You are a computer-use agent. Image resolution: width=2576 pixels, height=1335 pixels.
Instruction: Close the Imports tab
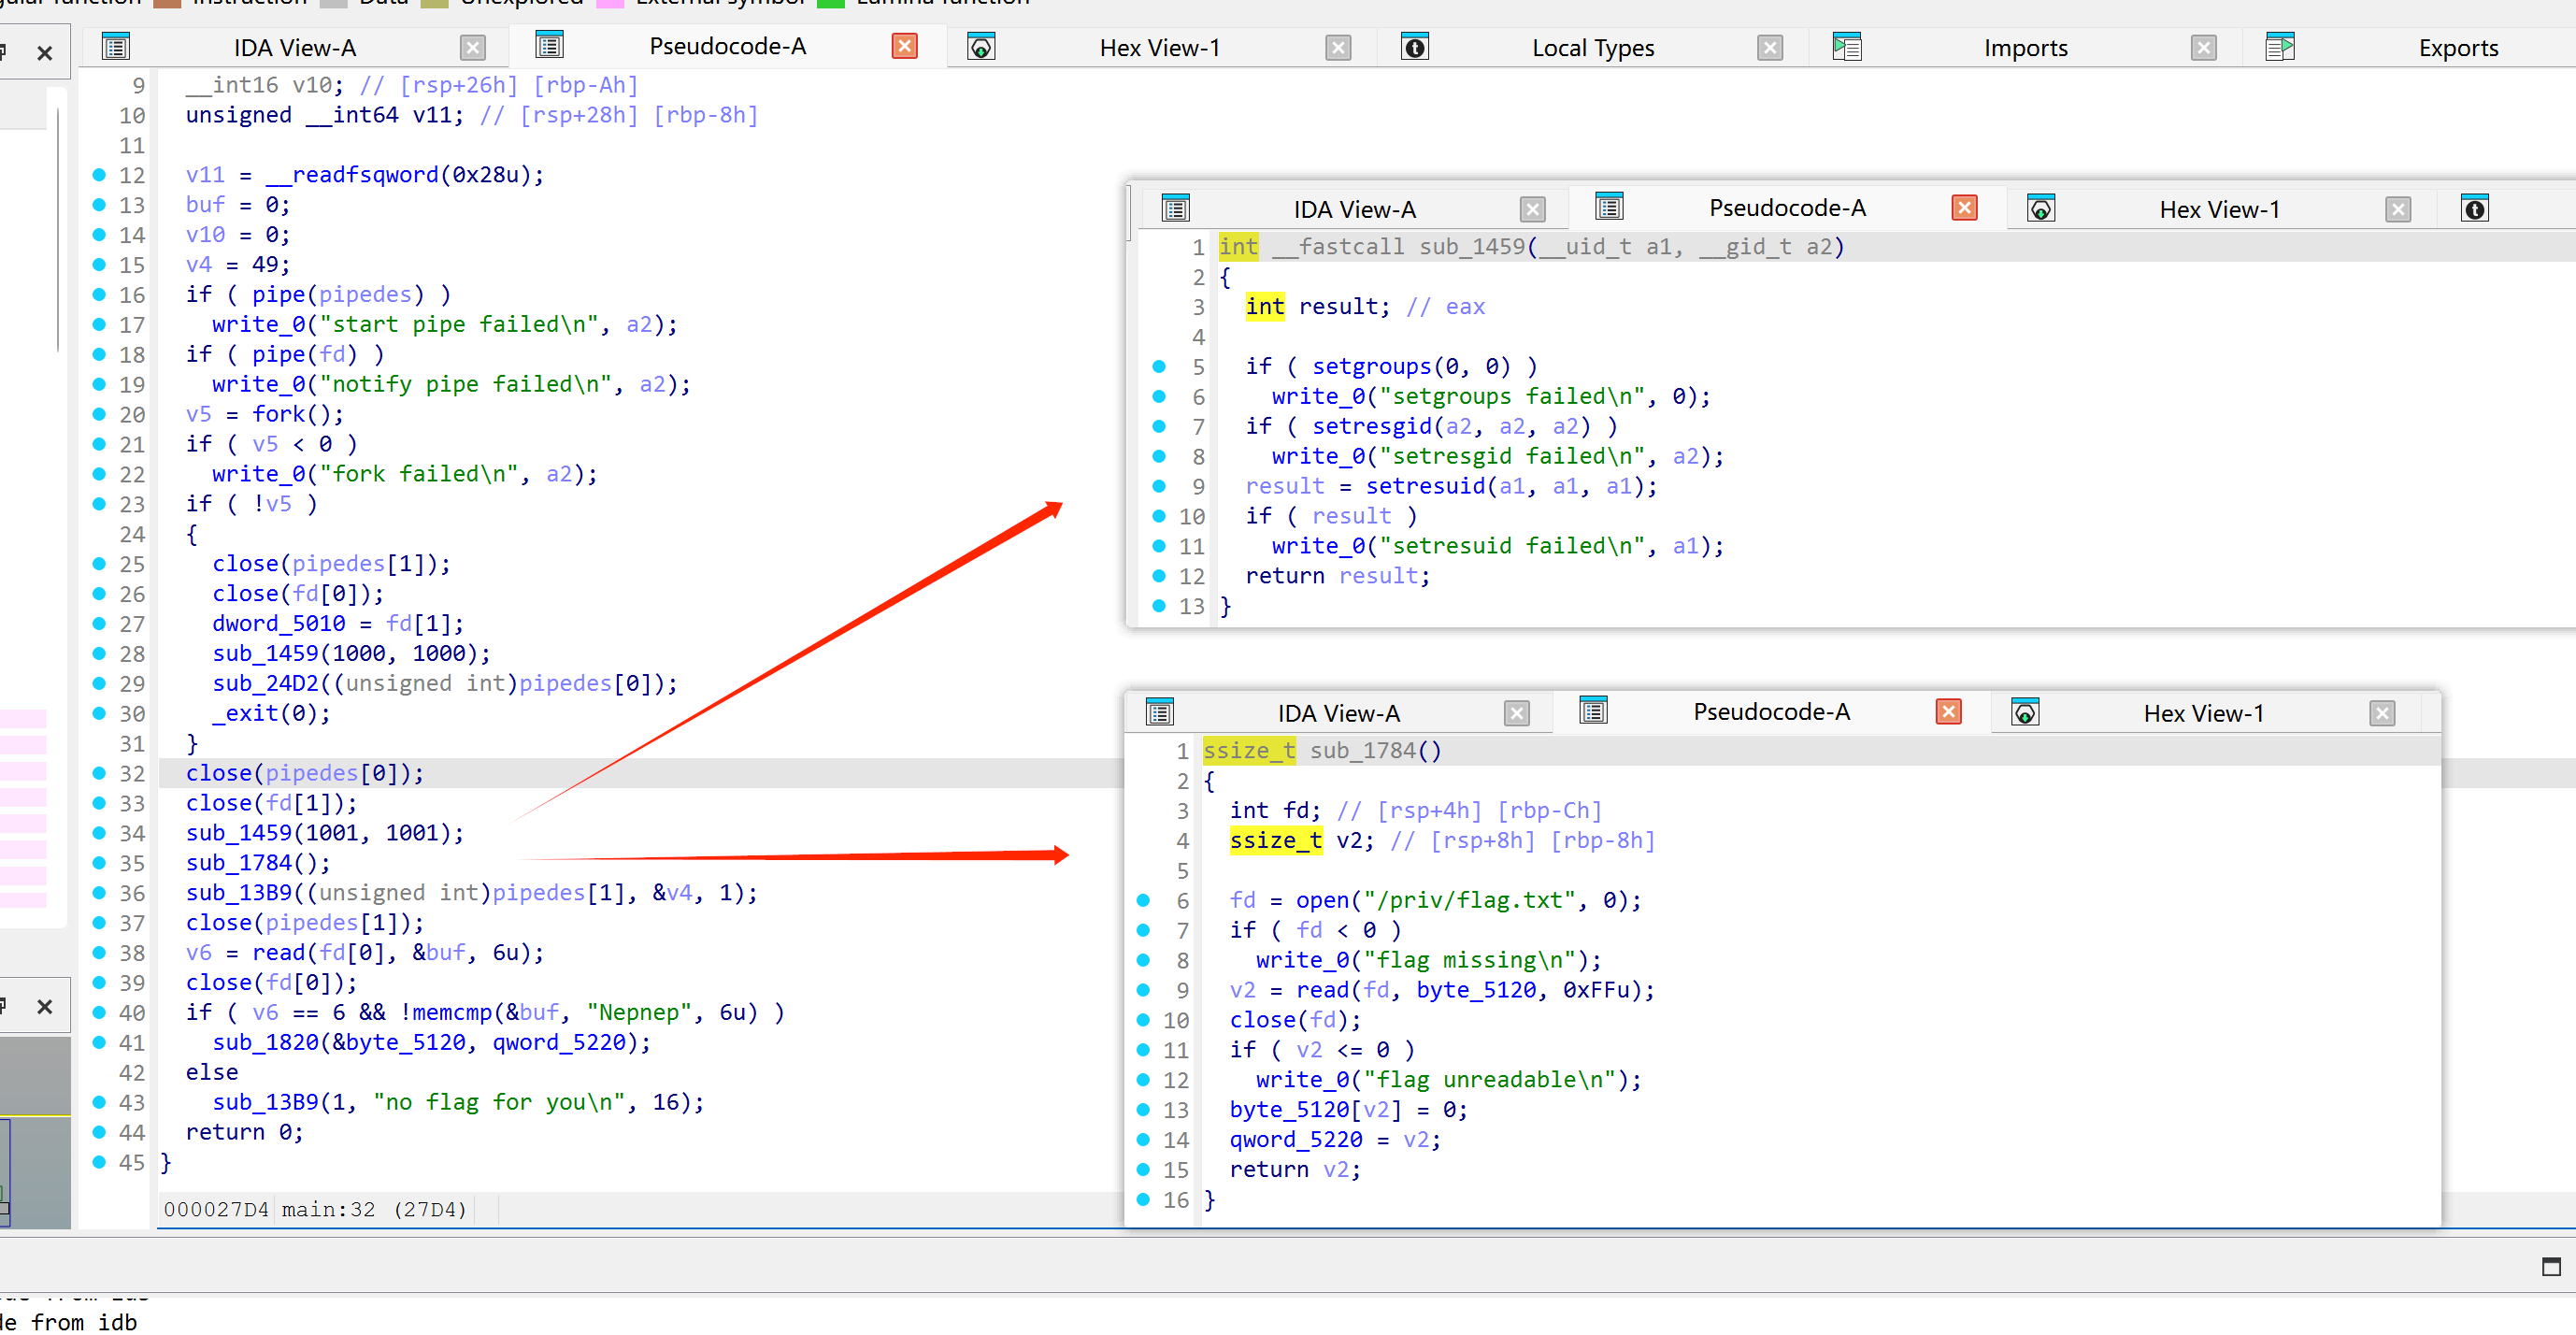(2203, 47)
